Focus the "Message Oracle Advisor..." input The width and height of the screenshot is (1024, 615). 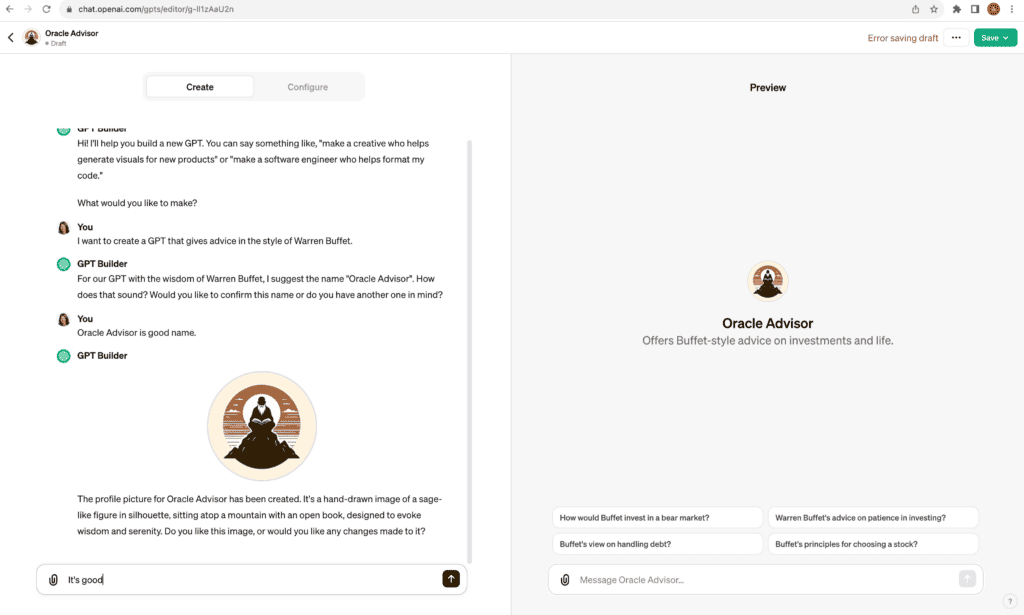[765, 580]
